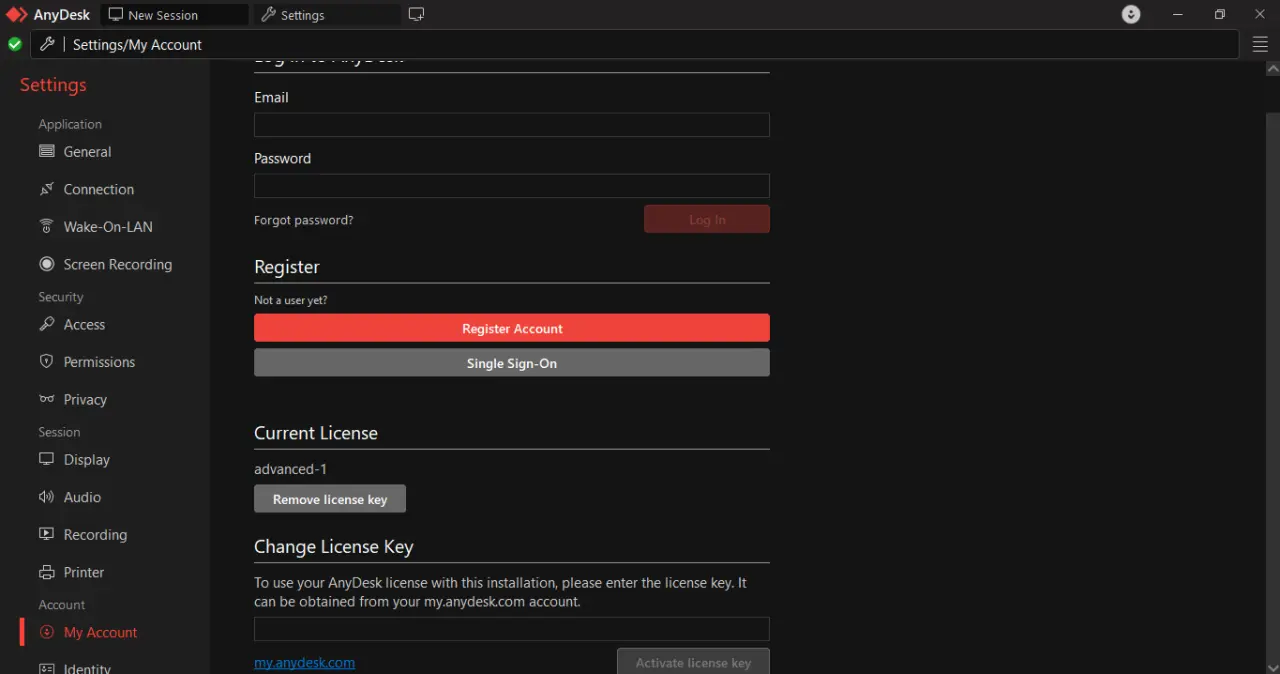1280x674 pixels.
Task: Open Audio settings
Action: click(82, 497)
